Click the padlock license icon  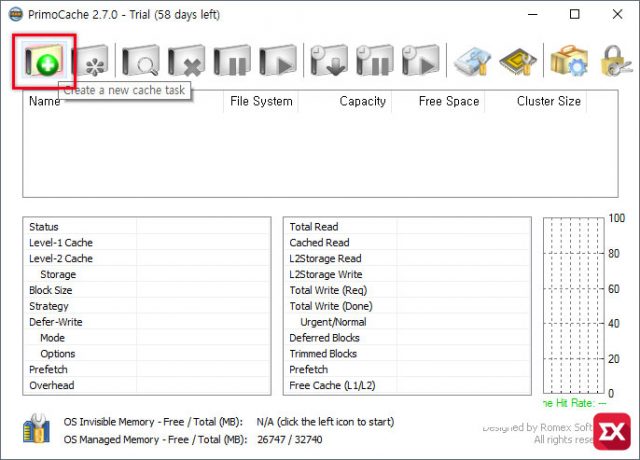click(616, 61)
